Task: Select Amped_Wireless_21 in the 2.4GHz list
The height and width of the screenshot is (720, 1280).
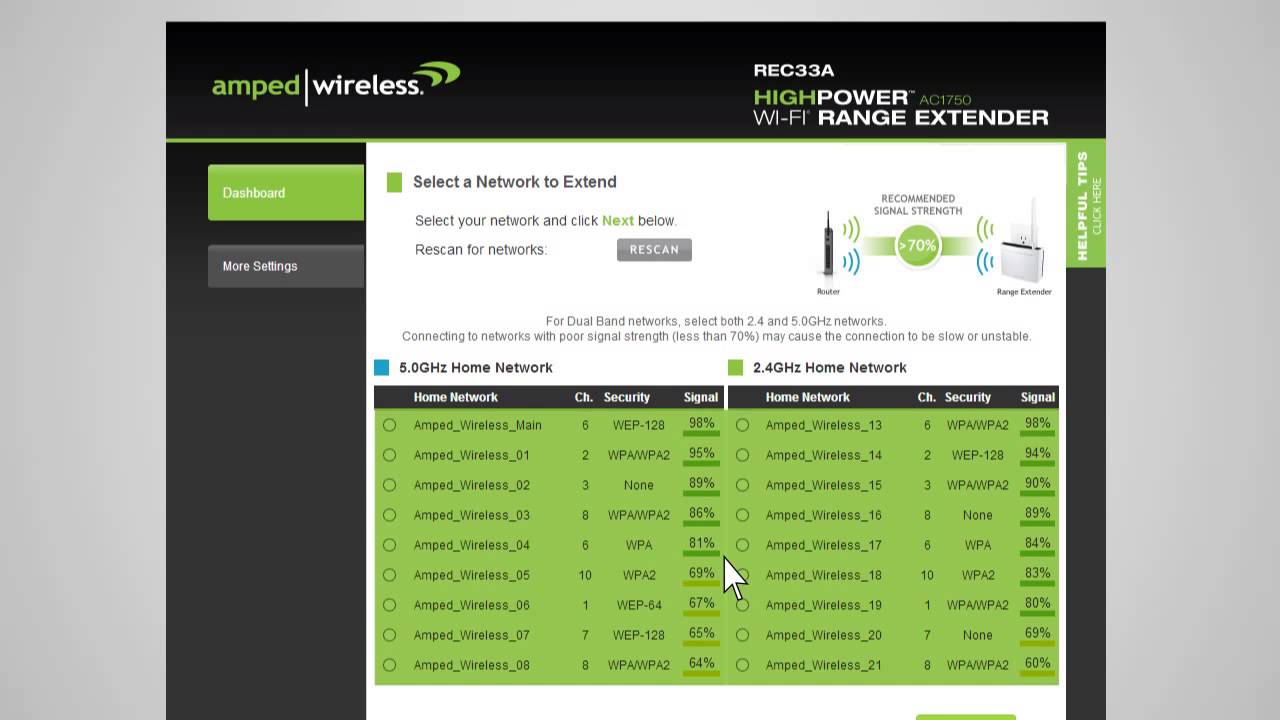Action: click(743, 665)
